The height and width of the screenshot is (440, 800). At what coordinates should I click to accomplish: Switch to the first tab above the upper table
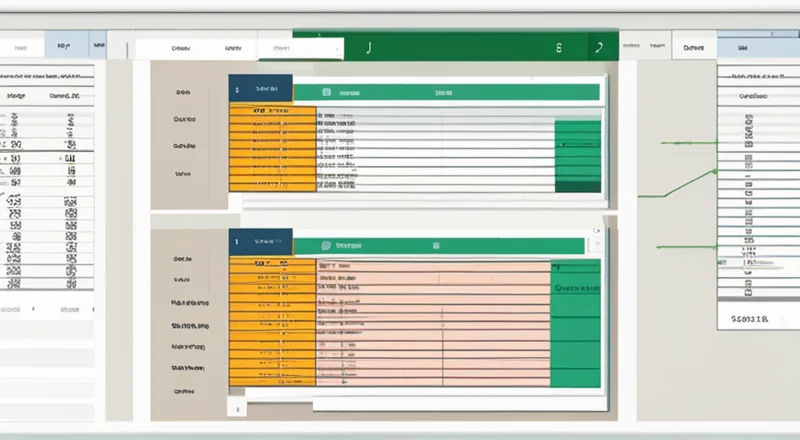pyautogui.click(x=181, y=47)
